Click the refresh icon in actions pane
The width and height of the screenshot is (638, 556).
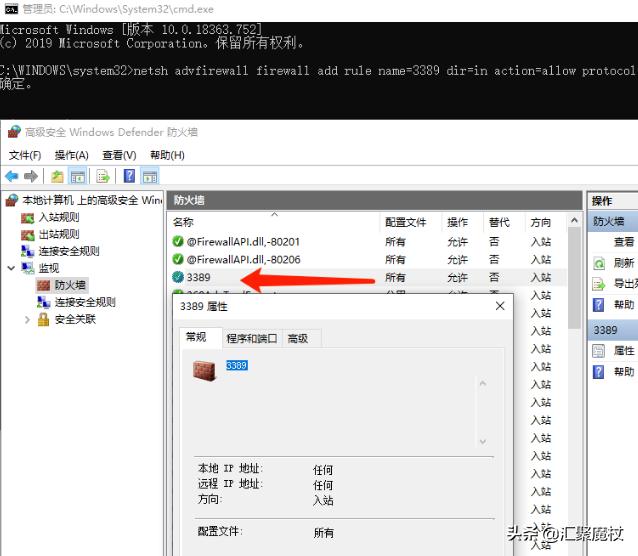(599, 264)
